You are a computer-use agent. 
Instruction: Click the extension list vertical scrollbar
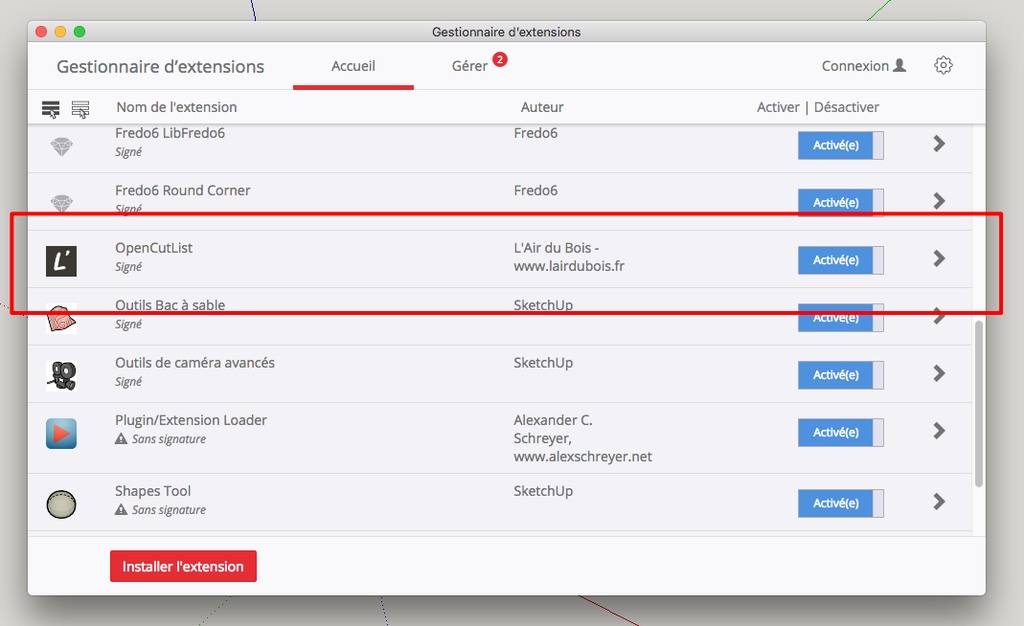978,404
